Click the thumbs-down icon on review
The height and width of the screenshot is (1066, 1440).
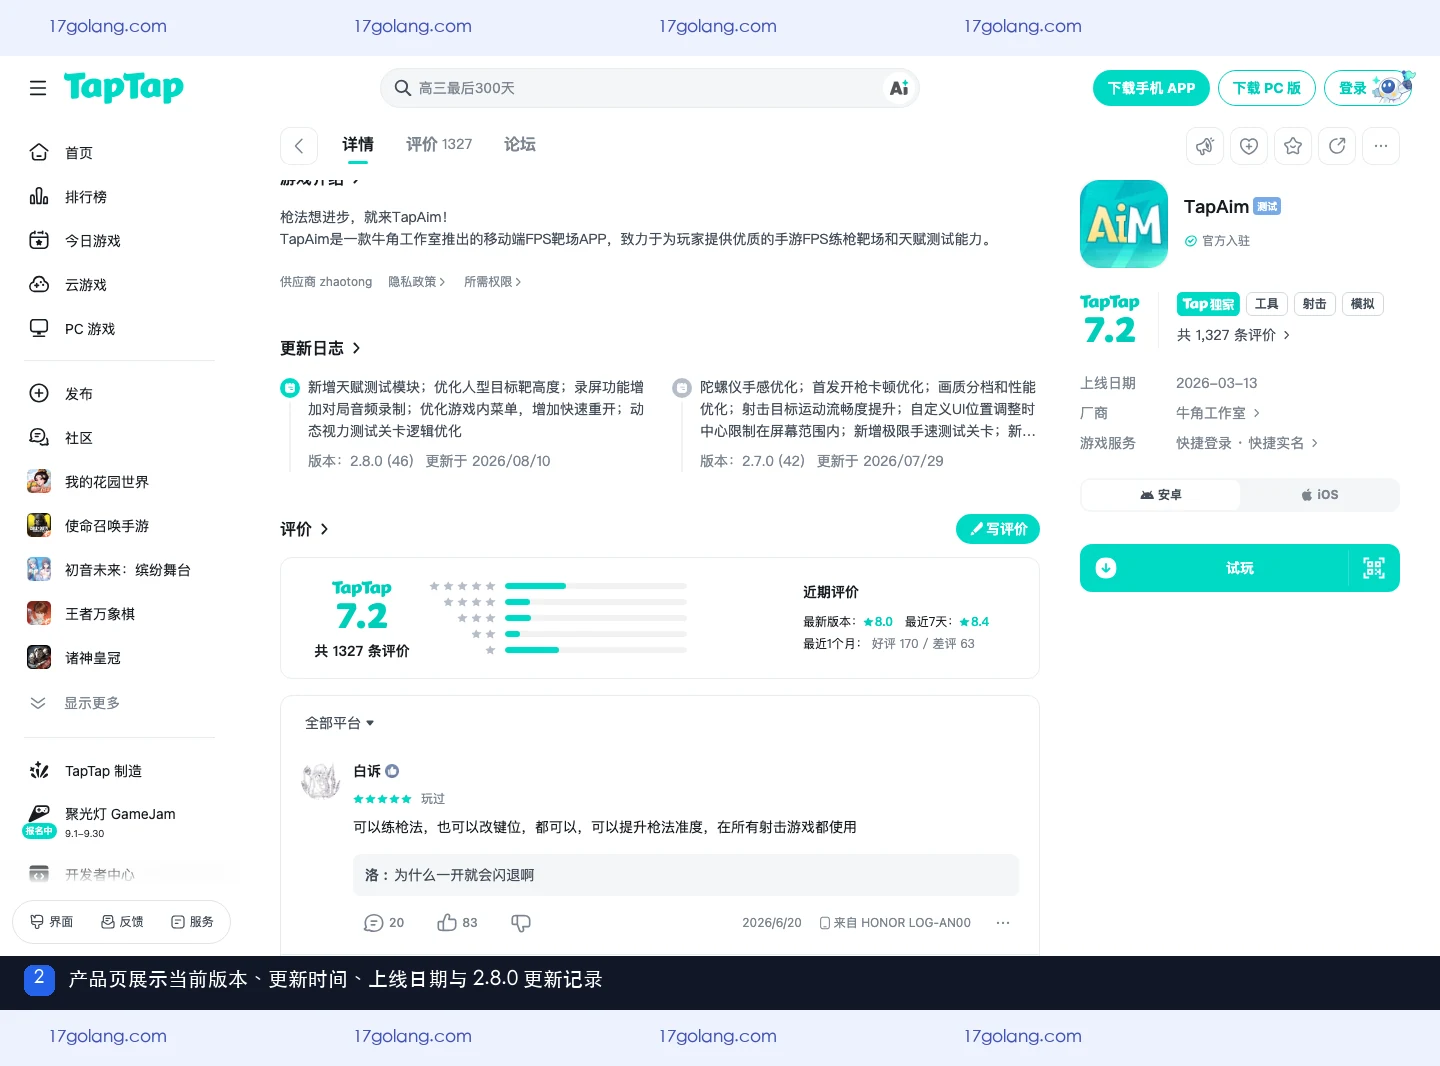click(x=521, y=923)
